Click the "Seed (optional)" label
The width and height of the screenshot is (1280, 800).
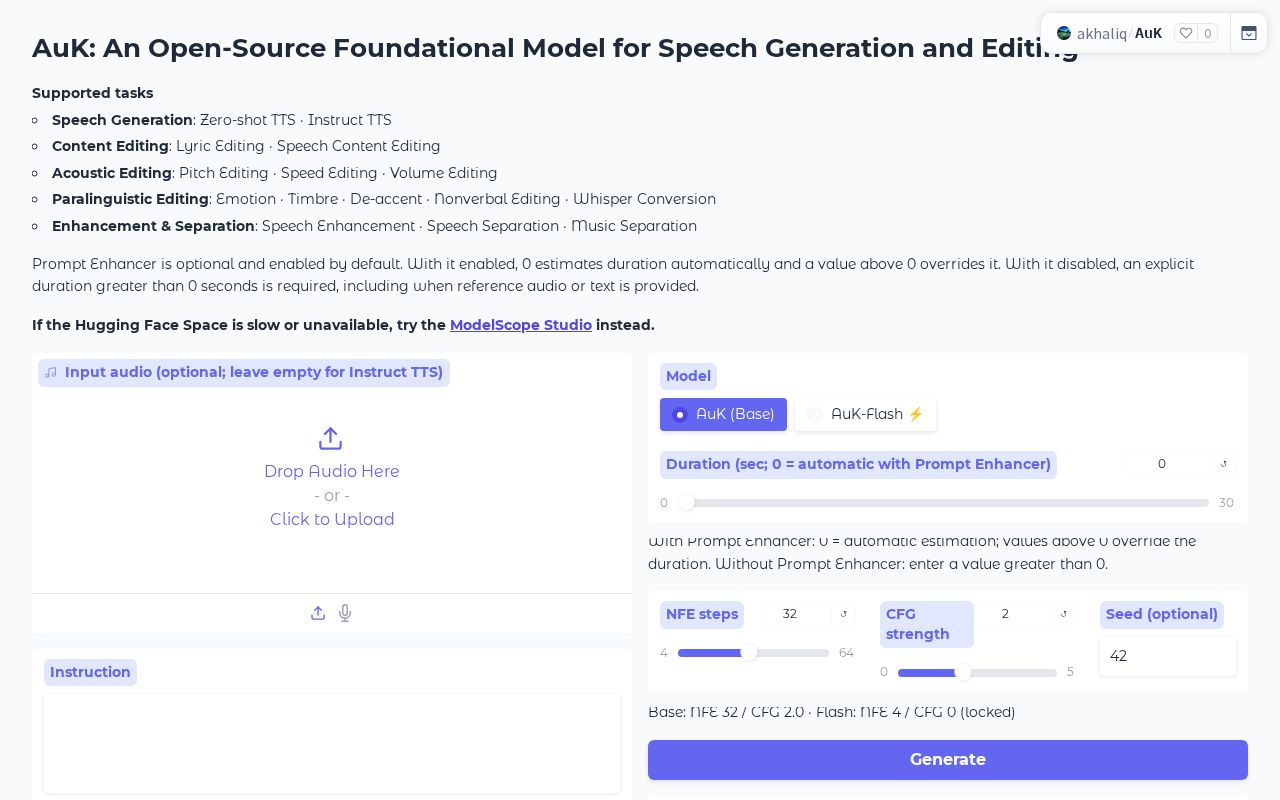pyautogui.click(x=1162, y=614)
